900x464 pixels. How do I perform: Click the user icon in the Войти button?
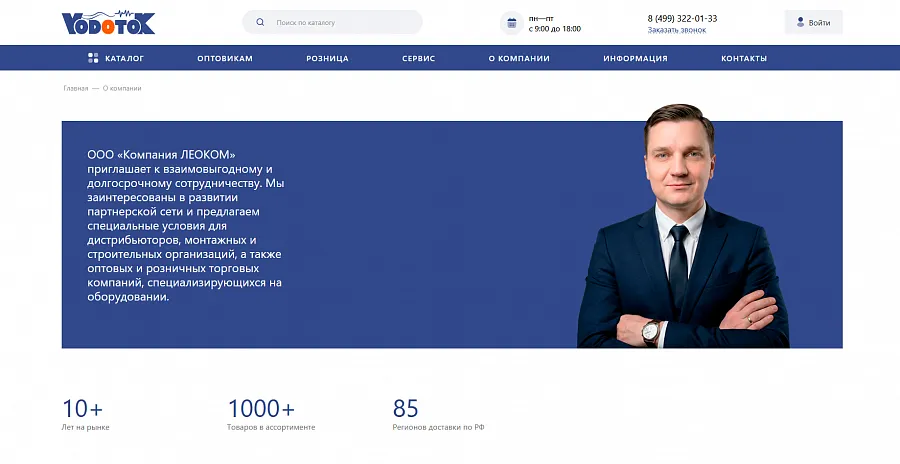tap(800, 22)
